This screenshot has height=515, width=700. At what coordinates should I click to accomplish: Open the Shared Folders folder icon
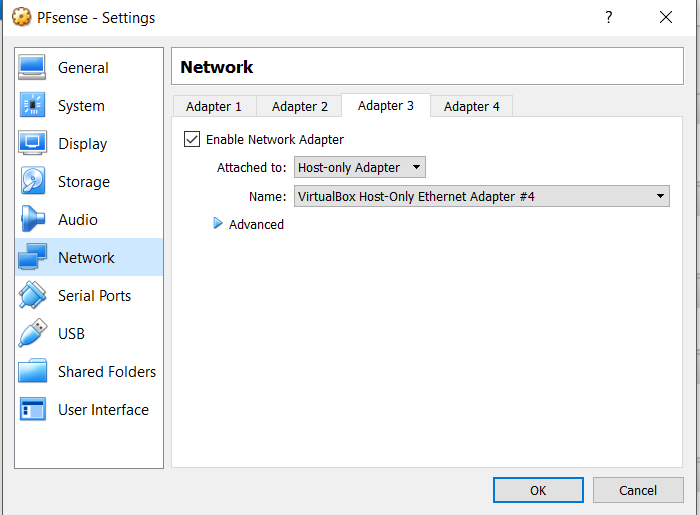pyautogui.click(x=32, y=371)
